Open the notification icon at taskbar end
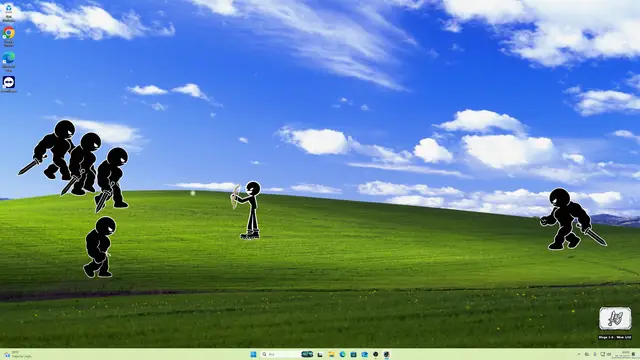The height and width of the screenshot is (360, 640). coord(634,354)
